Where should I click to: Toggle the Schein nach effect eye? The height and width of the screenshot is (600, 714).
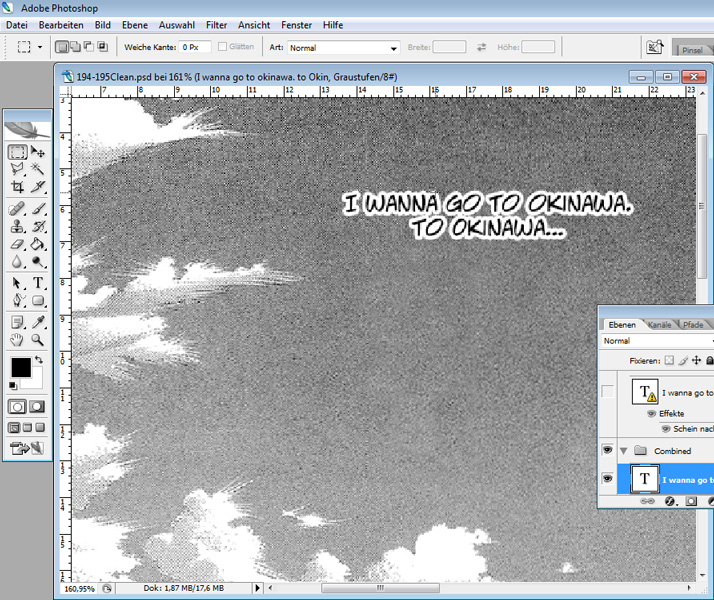(x=666, y=429)
